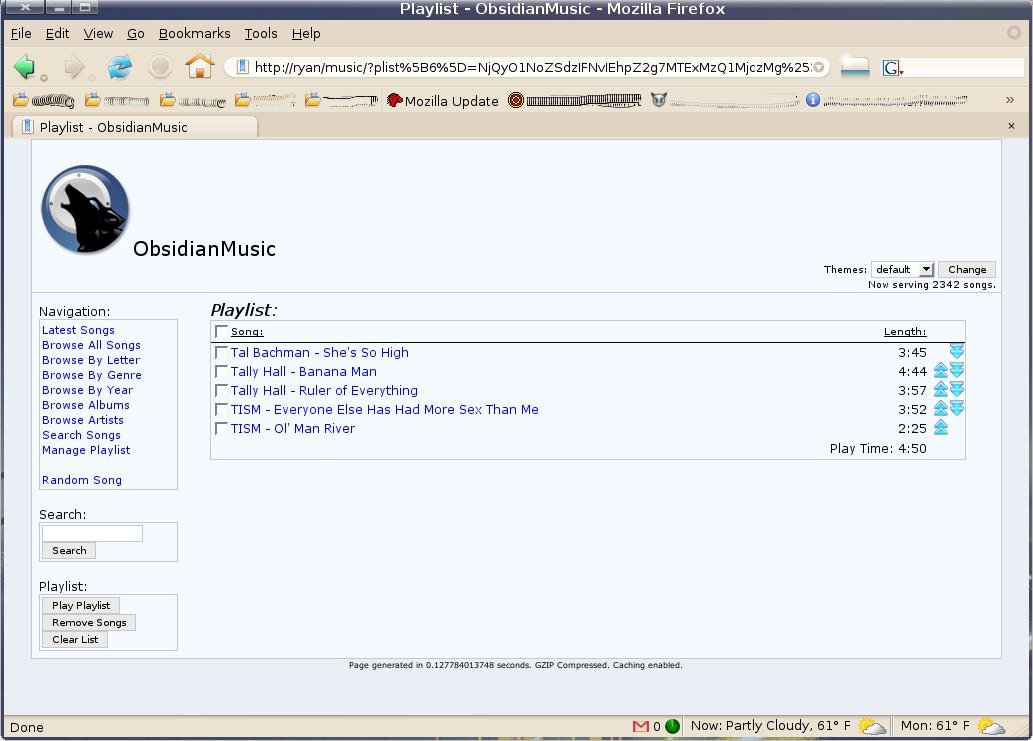
Task: Click in the sidebar Search text field
Action: [92, 534]
